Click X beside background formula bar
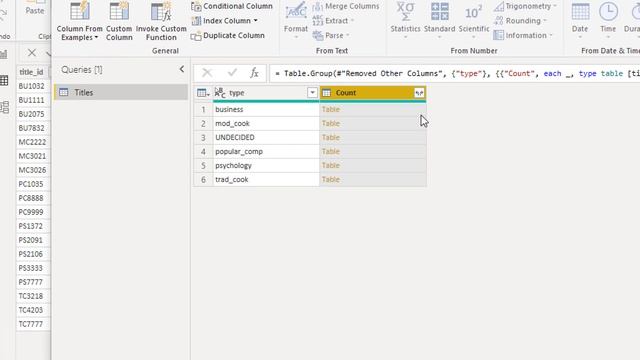The width and height of the screenshot is (640, 360). pyautogui.click(x=31, y=53)
